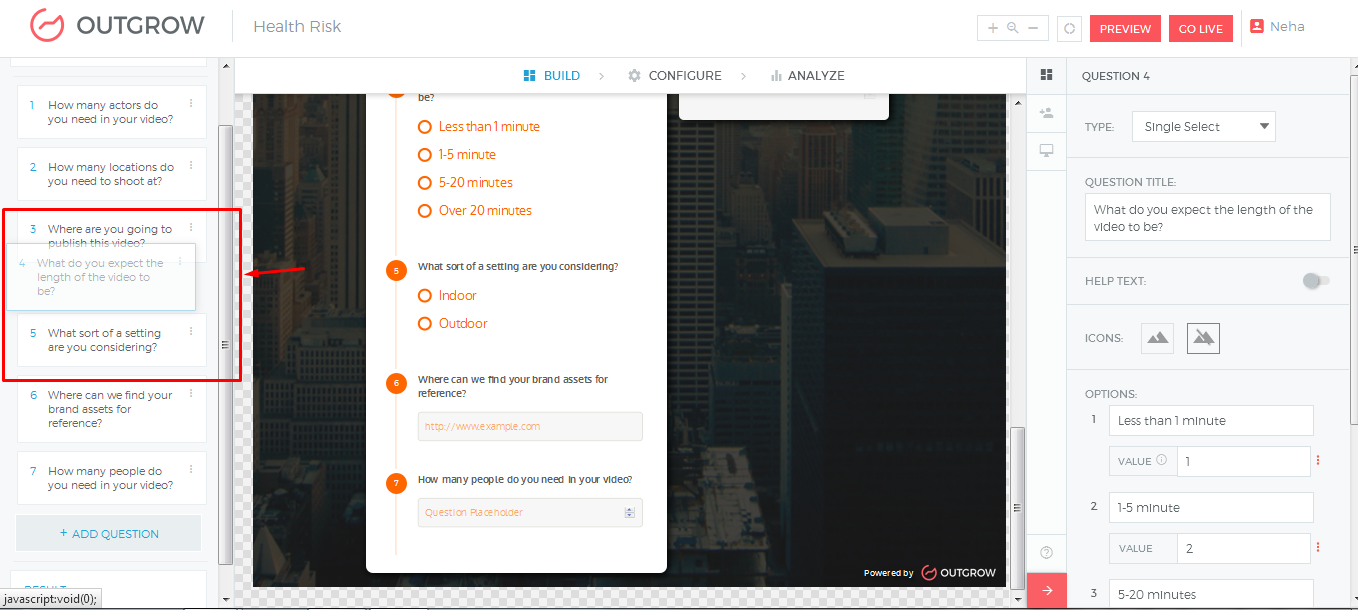Viewport: 1358px width, 610px height.
Task: Choose the Outdoor radio option
Action: coord(425,323)
